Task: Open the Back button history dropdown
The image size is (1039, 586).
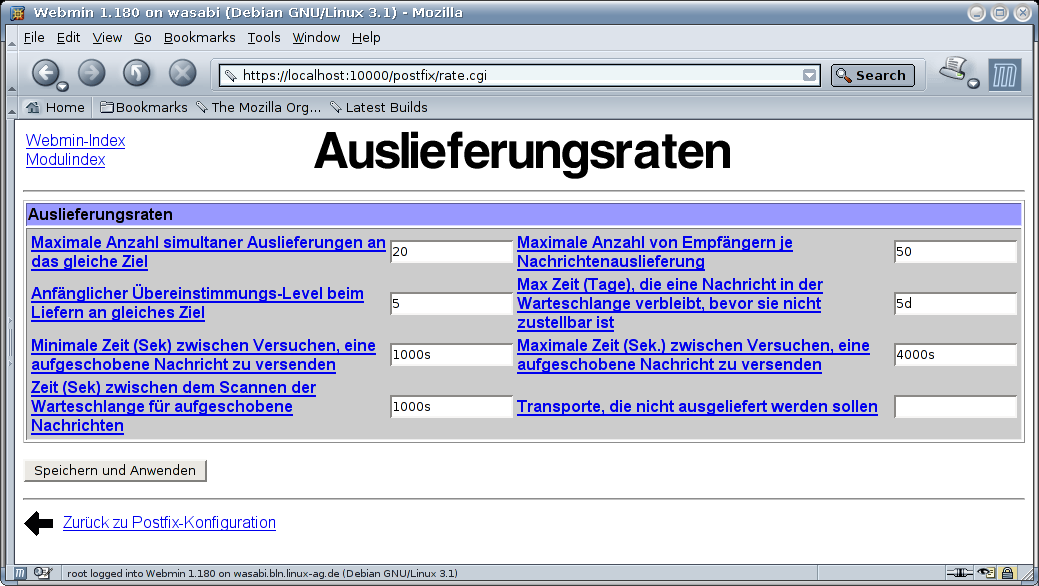Action: 62,87
